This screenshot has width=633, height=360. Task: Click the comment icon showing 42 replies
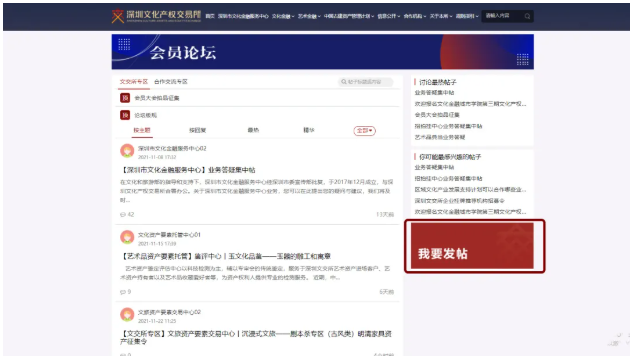[x=123, y=214]
